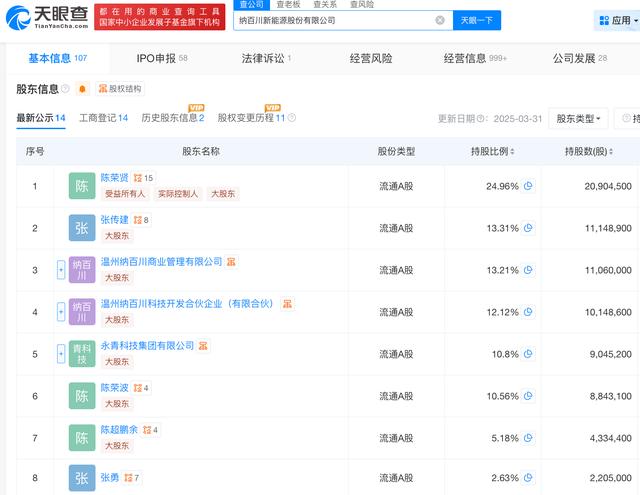Click the pie chart icon next to 13.31%
Viewport: 640px width, 495px height.
click(528, 228)
